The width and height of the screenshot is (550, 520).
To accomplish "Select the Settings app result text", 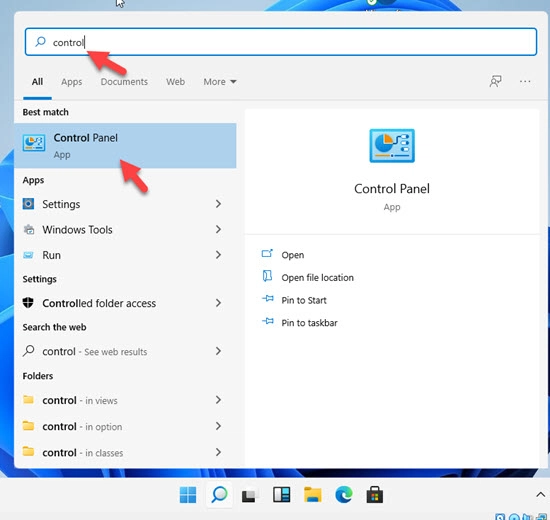I will (x=61, y=204).
